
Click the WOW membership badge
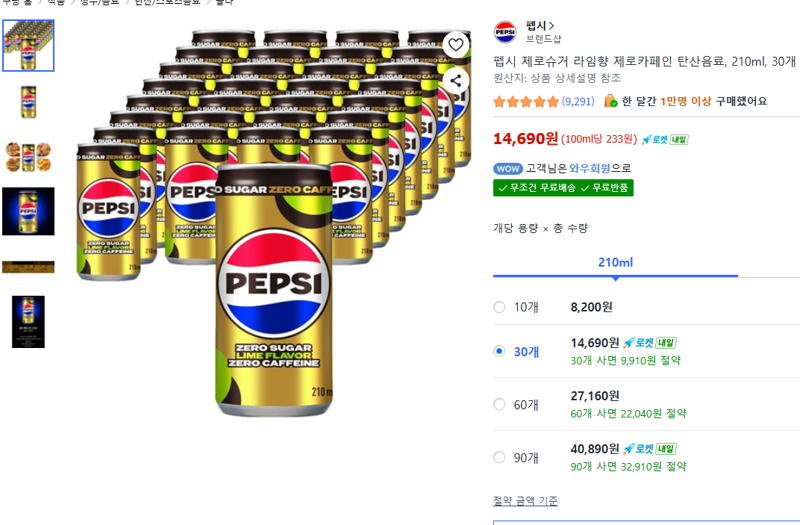(508, 168)
